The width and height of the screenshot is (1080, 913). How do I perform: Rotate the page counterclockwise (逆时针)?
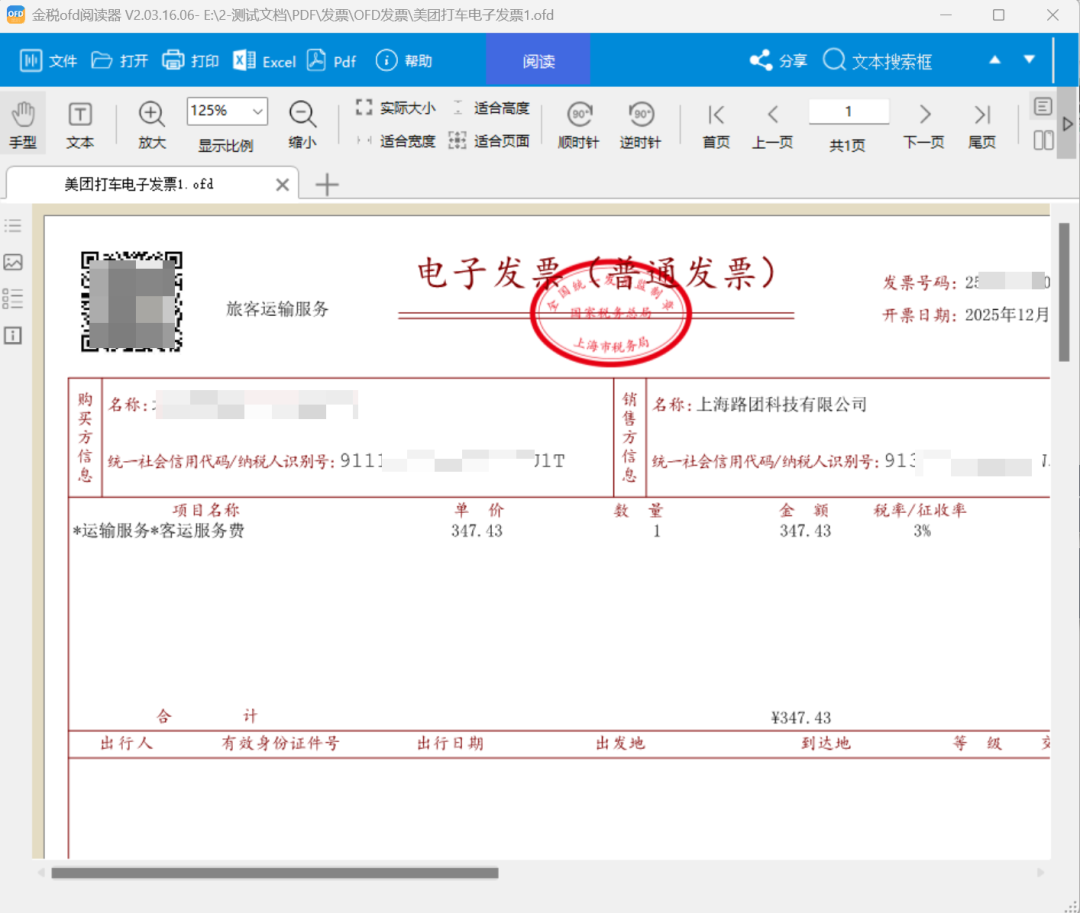[x=639, y=122]
